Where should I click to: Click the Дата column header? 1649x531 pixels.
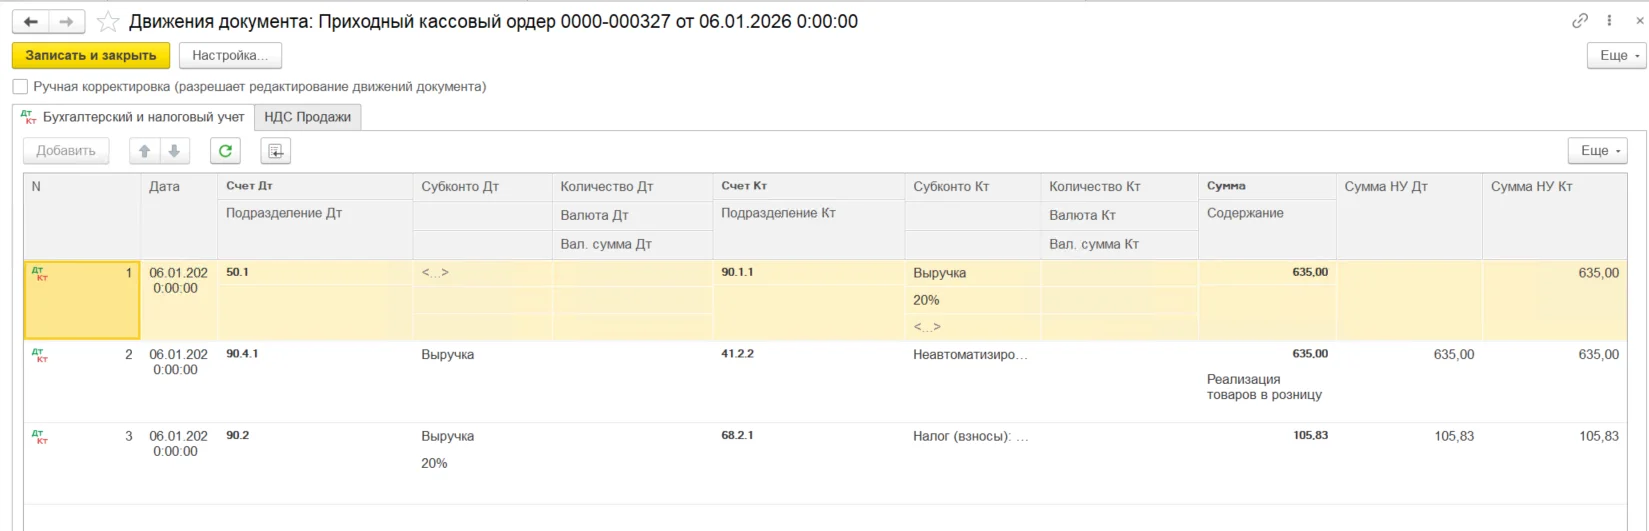pos(179,216)
